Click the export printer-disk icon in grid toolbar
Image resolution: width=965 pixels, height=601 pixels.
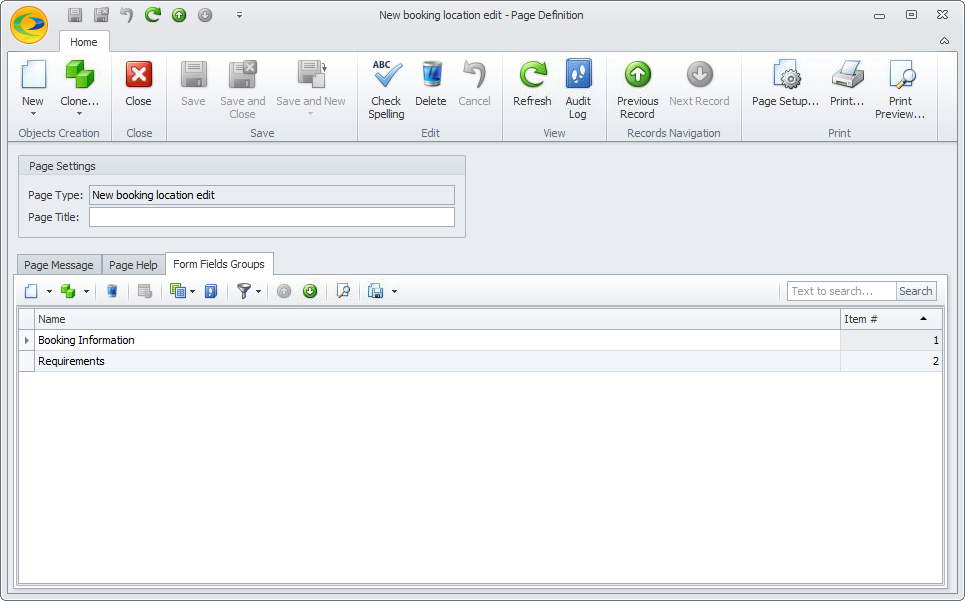[375, 291]
